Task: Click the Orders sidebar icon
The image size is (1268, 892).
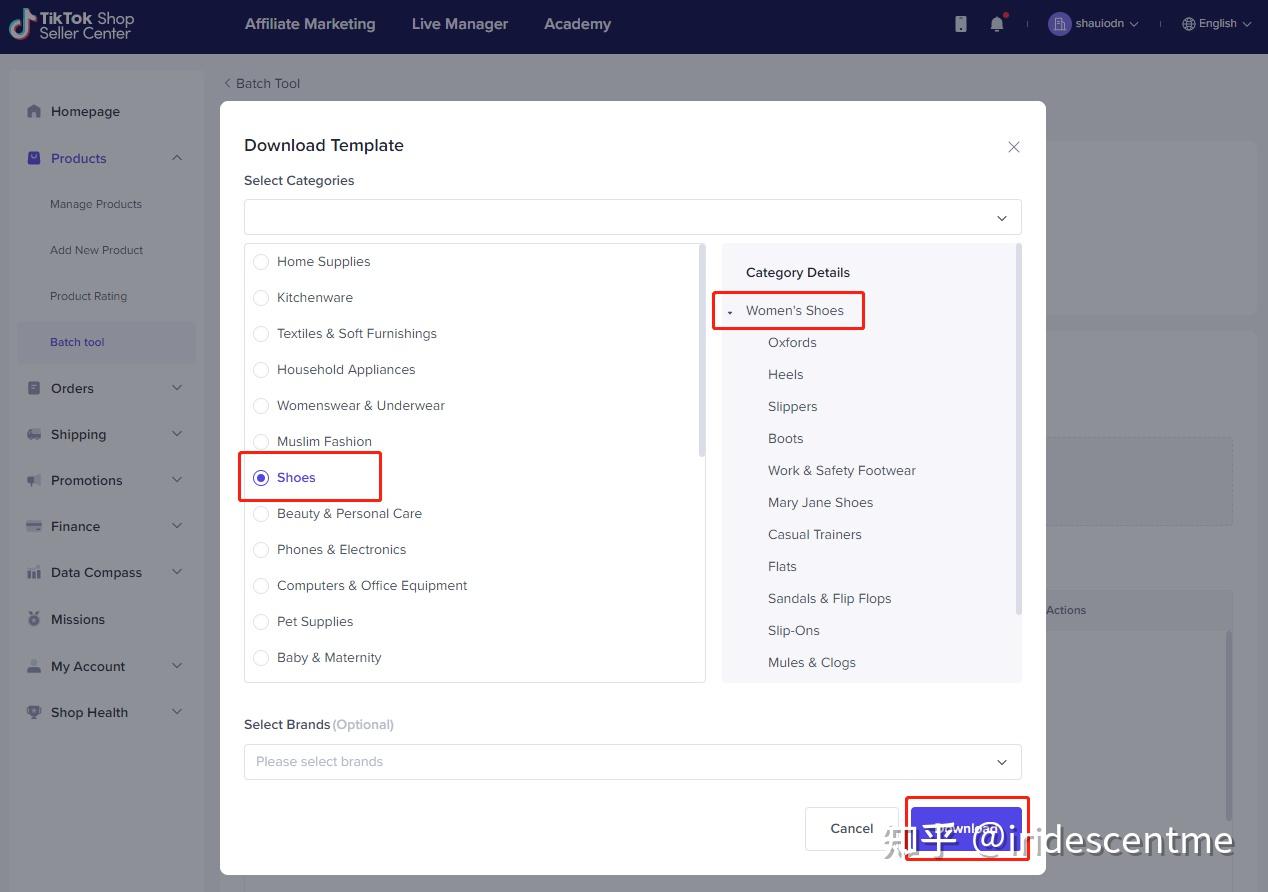Action: pyautogui.click(x=35, y=388)
